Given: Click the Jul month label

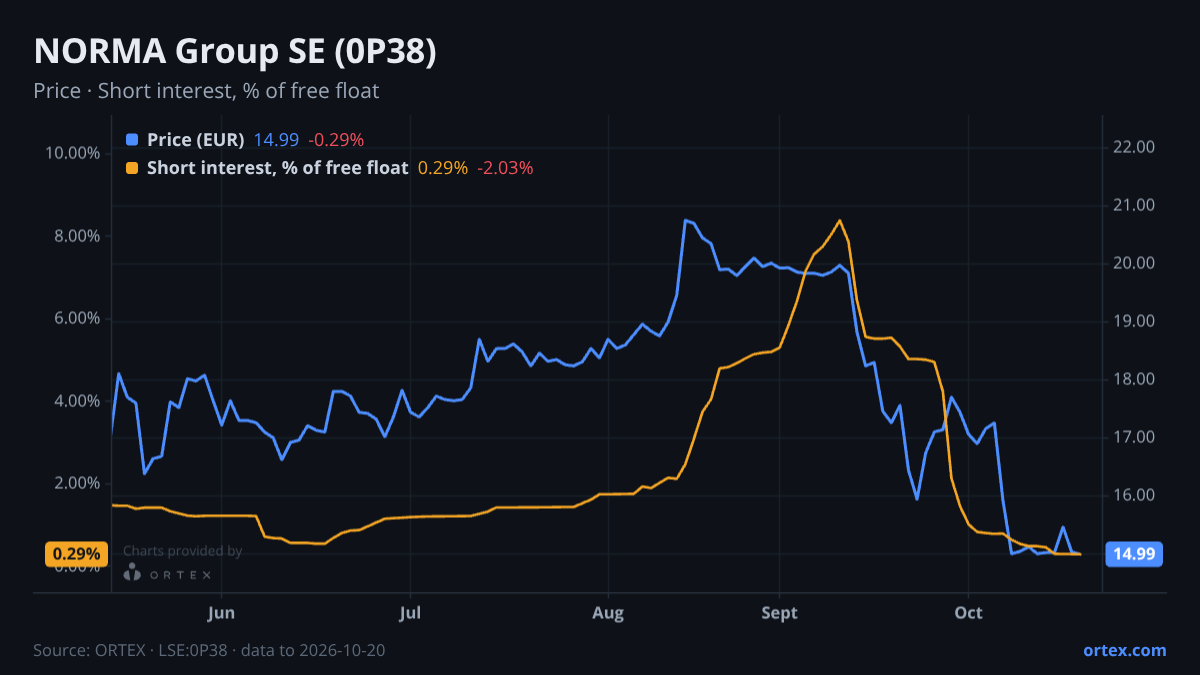Looking at the screenshot, I should coord(410,613).
